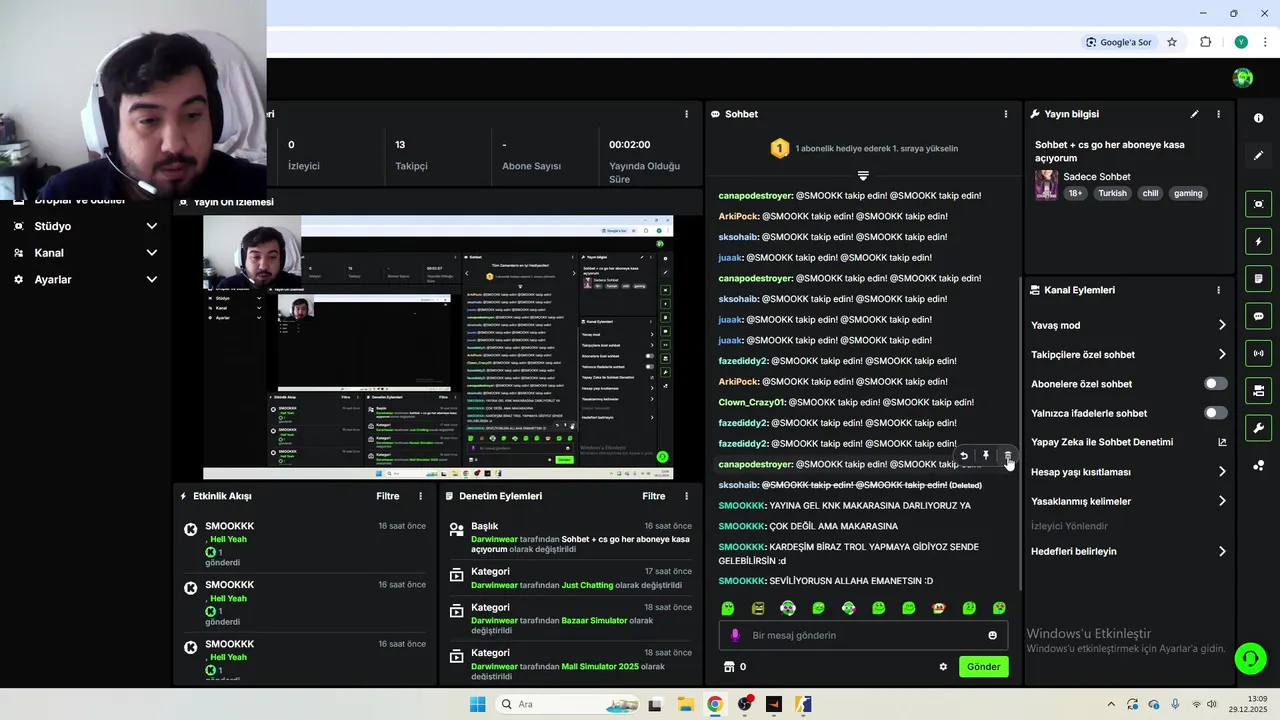Toggle the wrench stream info sidebar icon
Screen dimensions: 1280x720
coord(1258,428)
